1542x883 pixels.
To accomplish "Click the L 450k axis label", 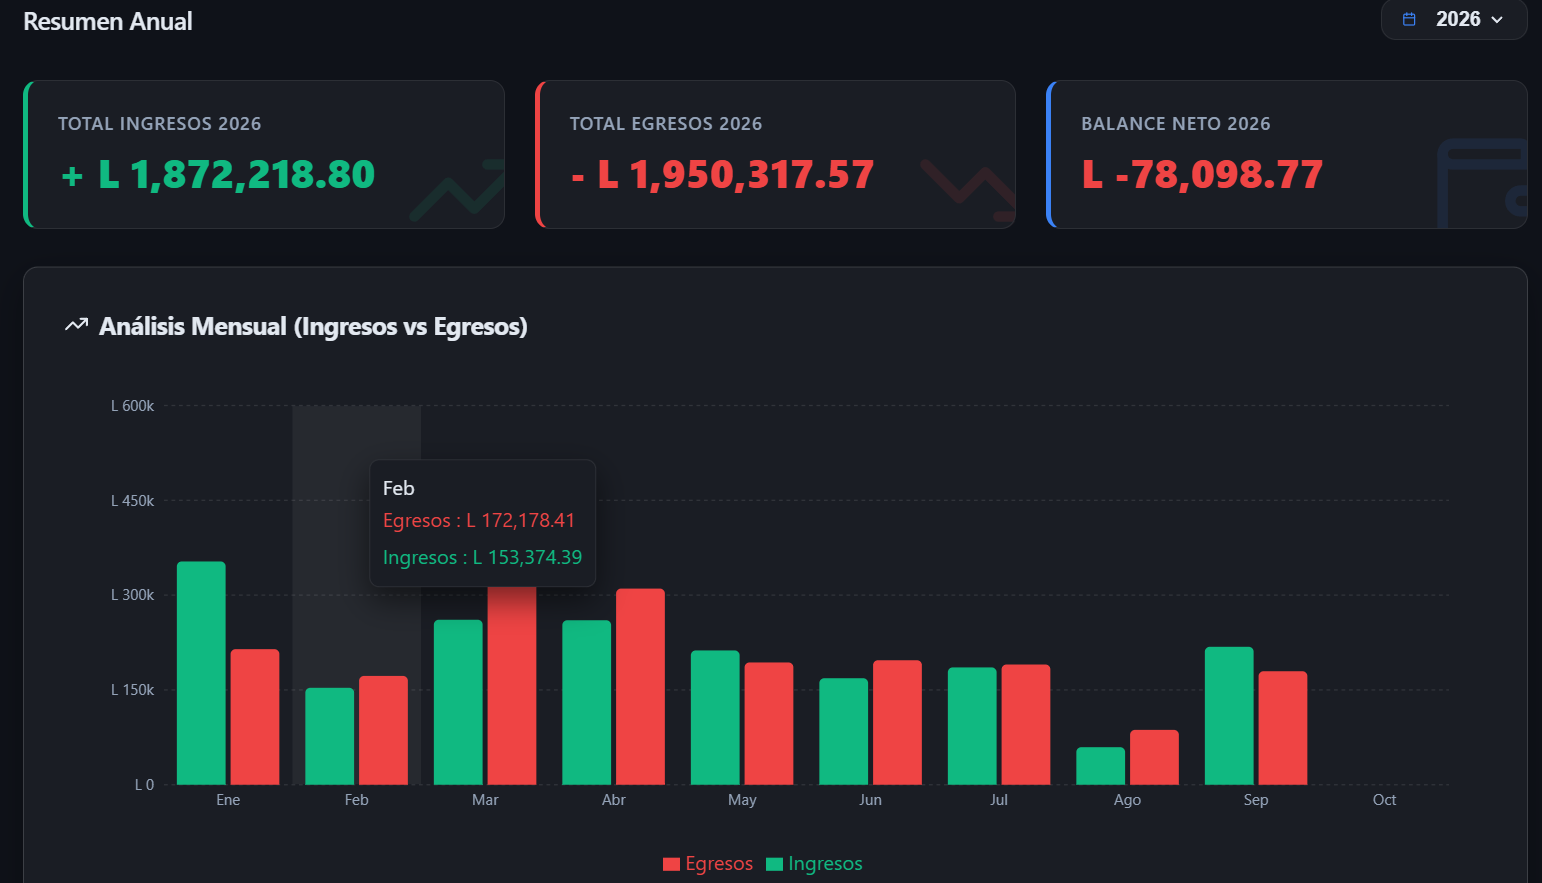I will pos(132,501).
